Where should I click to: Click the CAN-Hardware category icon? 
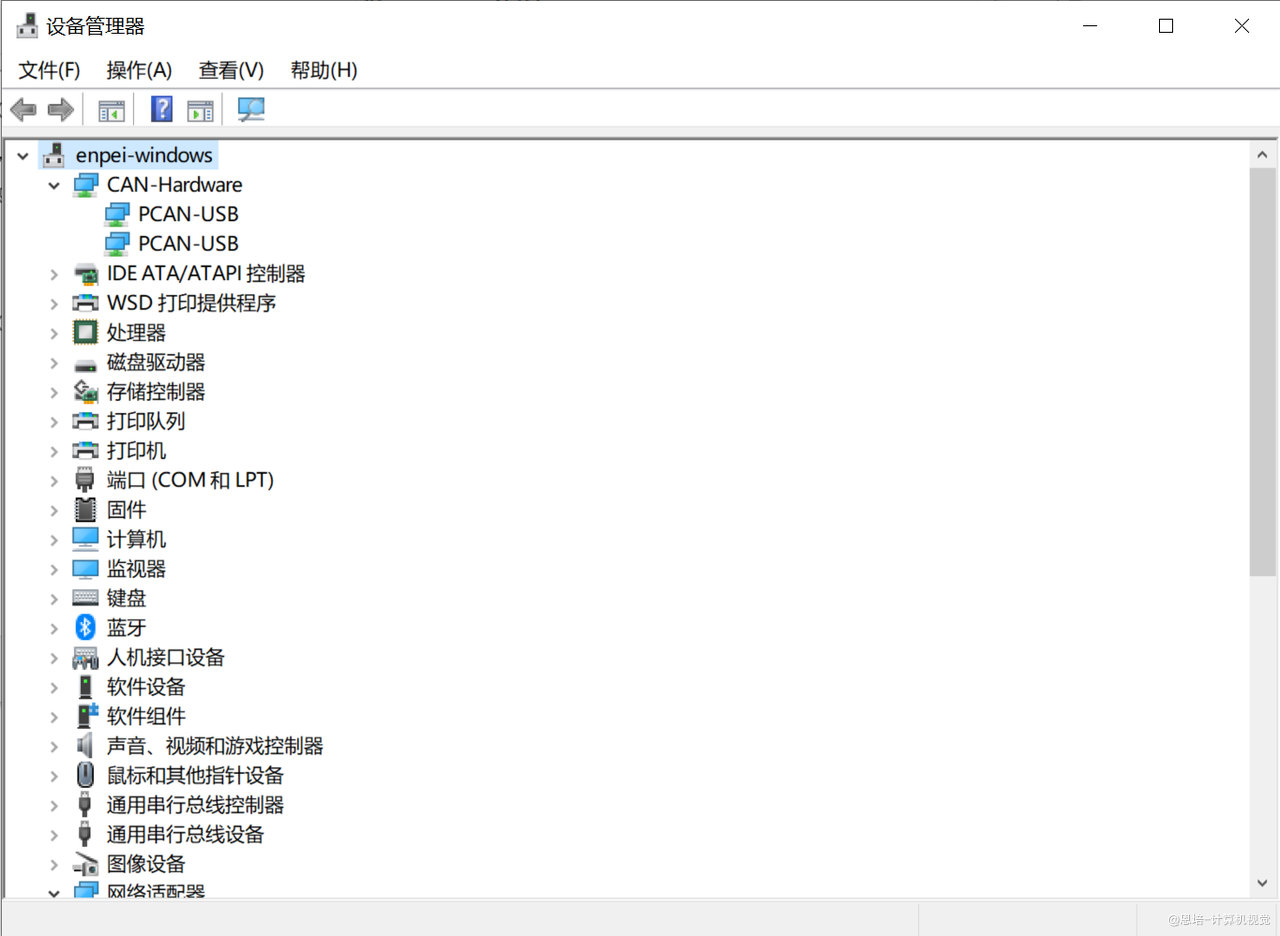86,185
